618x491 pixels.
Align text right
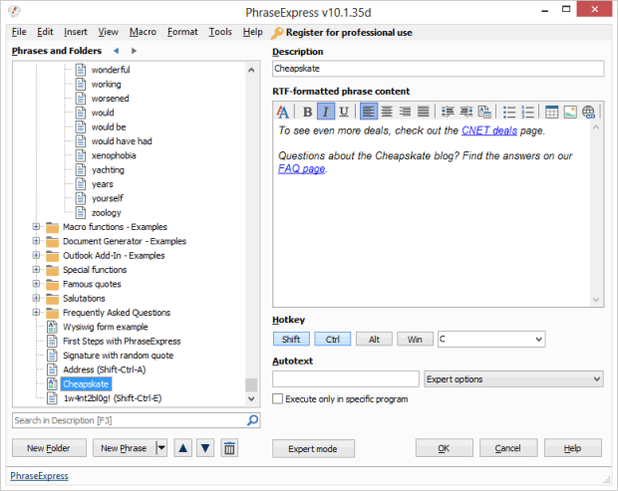pos(405,112)
